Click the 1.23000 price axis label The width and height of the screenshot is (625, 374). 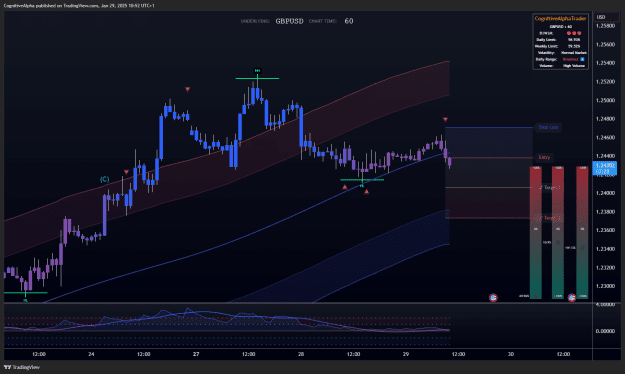click(x=605, y=286)
